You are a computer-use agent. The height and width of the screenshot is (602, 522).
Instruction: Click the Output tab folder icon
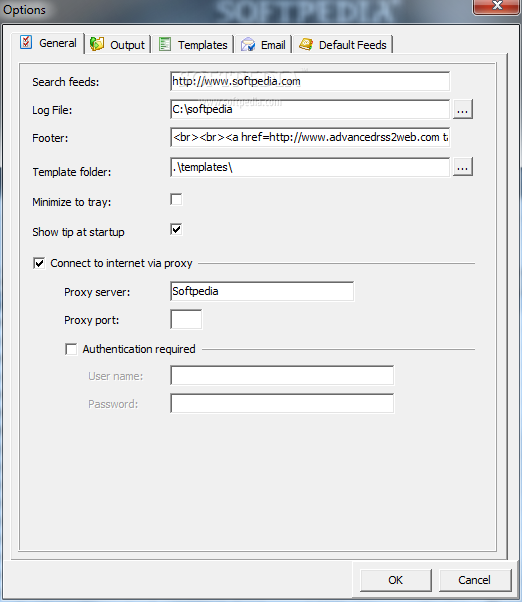pos(97,44)
